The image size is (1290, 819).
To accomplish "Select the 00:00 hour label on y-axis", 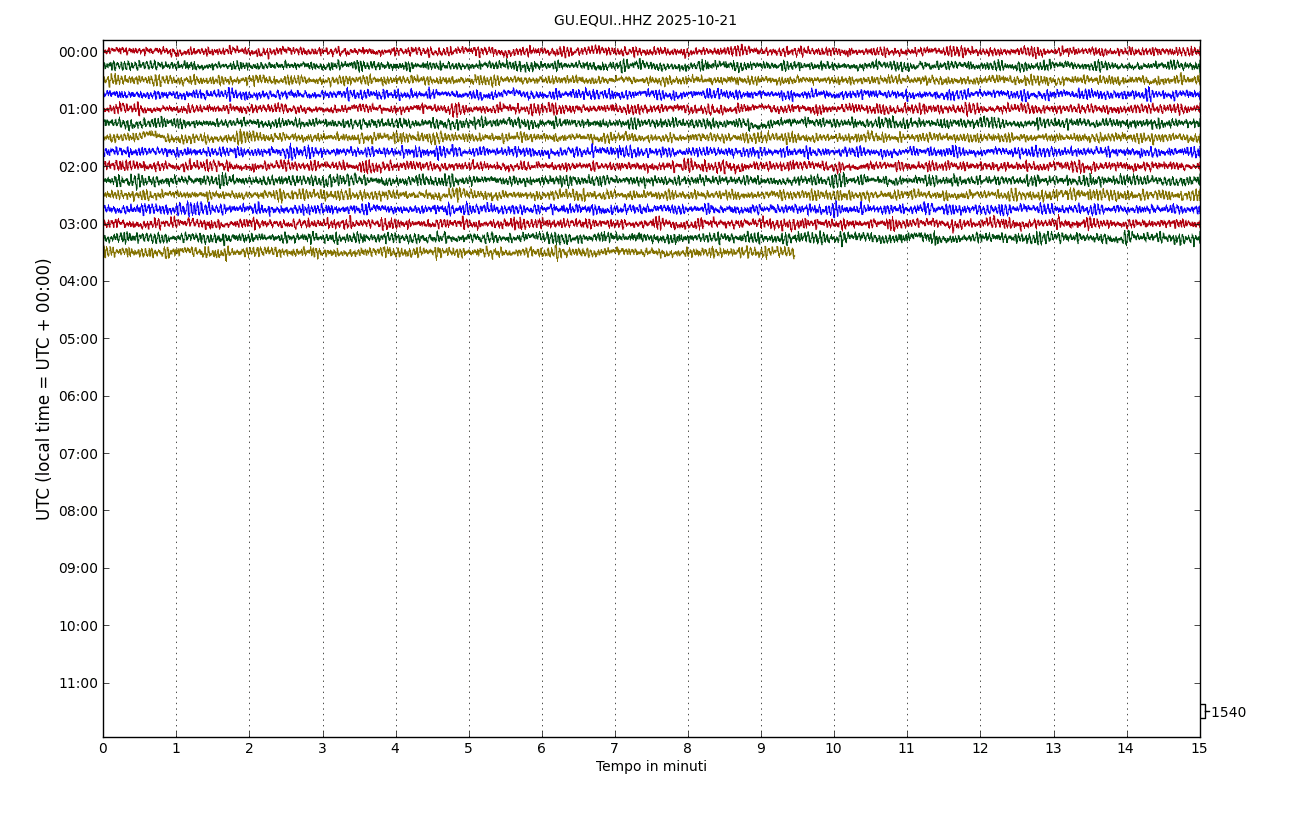I will (x=78, y=53).
